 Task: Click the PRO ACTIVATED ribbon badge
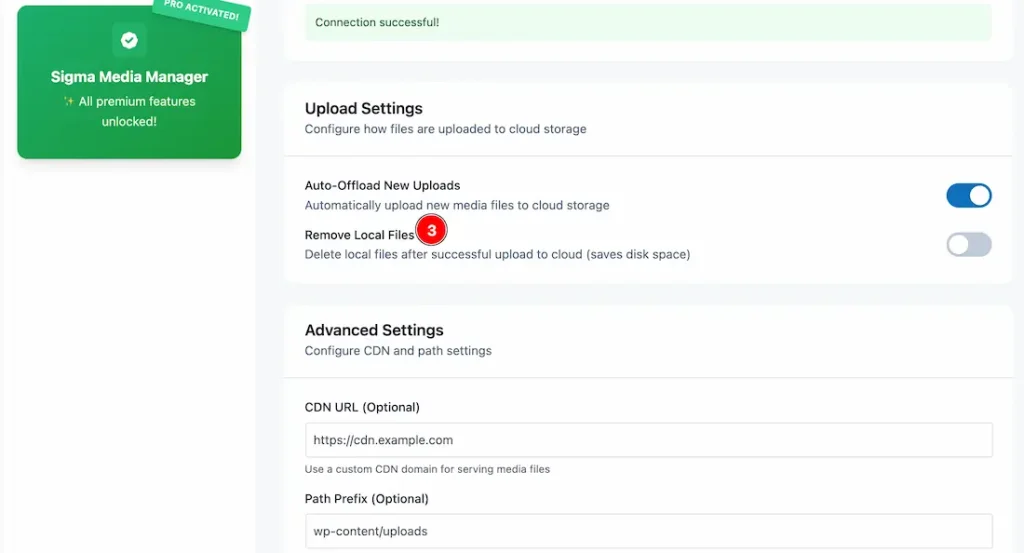coord(201,11)
